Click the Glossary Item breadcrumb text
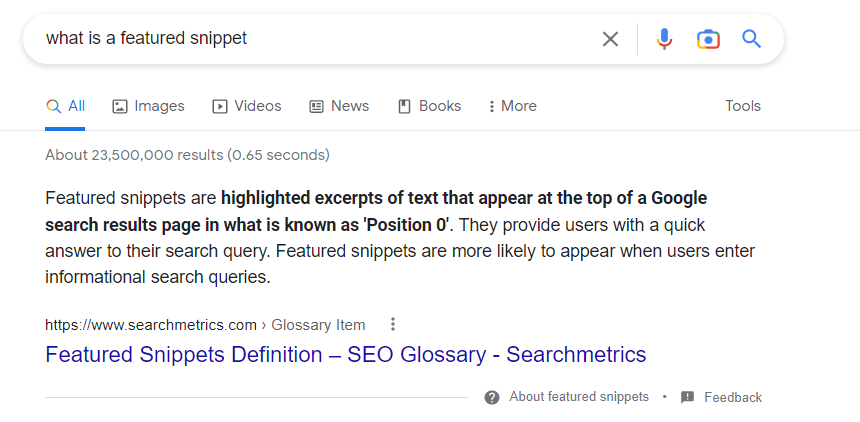Screen dimensions: 860x422 [318, 324]
